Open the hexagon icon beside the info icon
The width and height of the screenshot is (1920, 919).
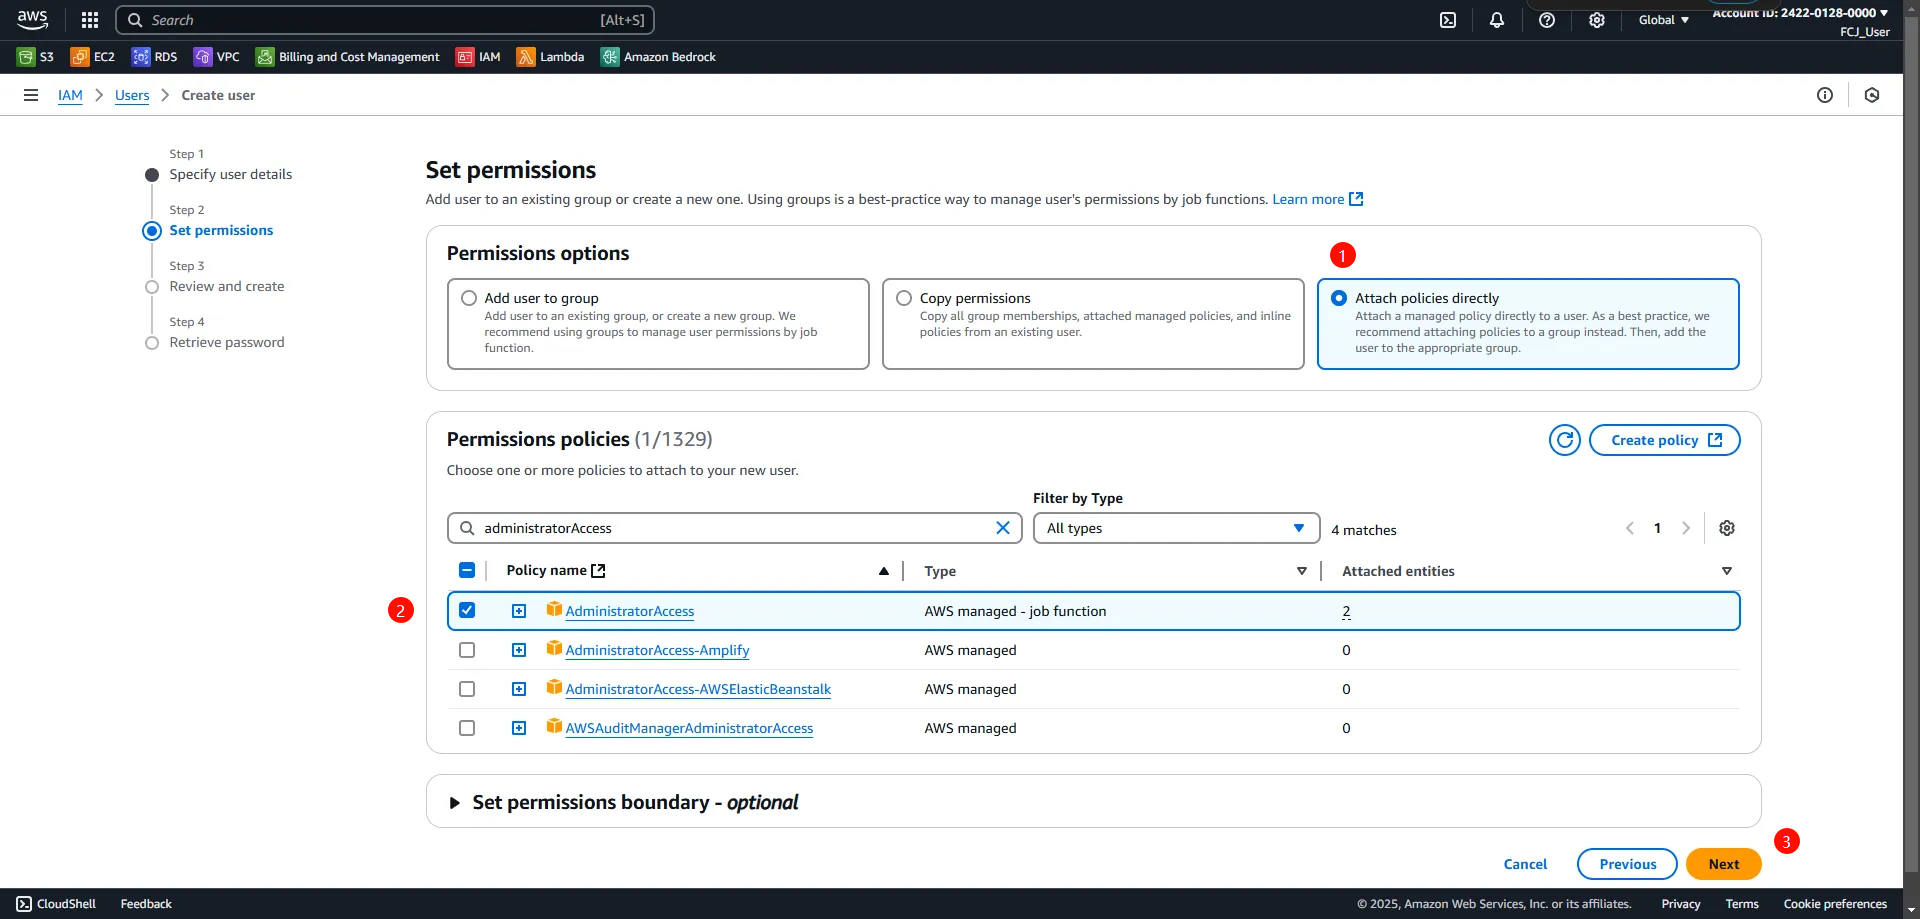(1872, 95)
